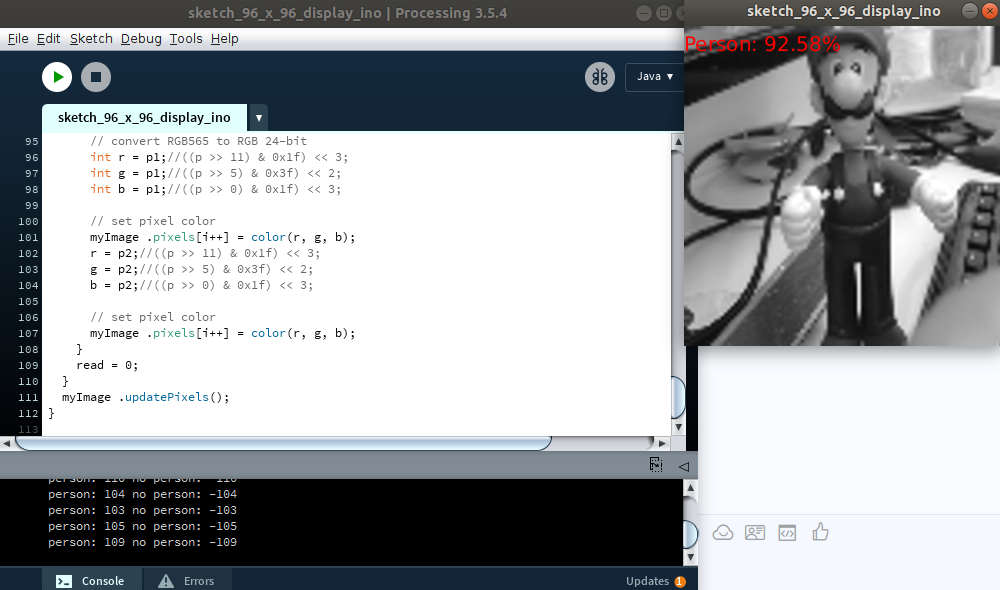This screenshot has height=590, width=1000.
Task: Click the 'g = p2;' line
Action: [202, 269]
